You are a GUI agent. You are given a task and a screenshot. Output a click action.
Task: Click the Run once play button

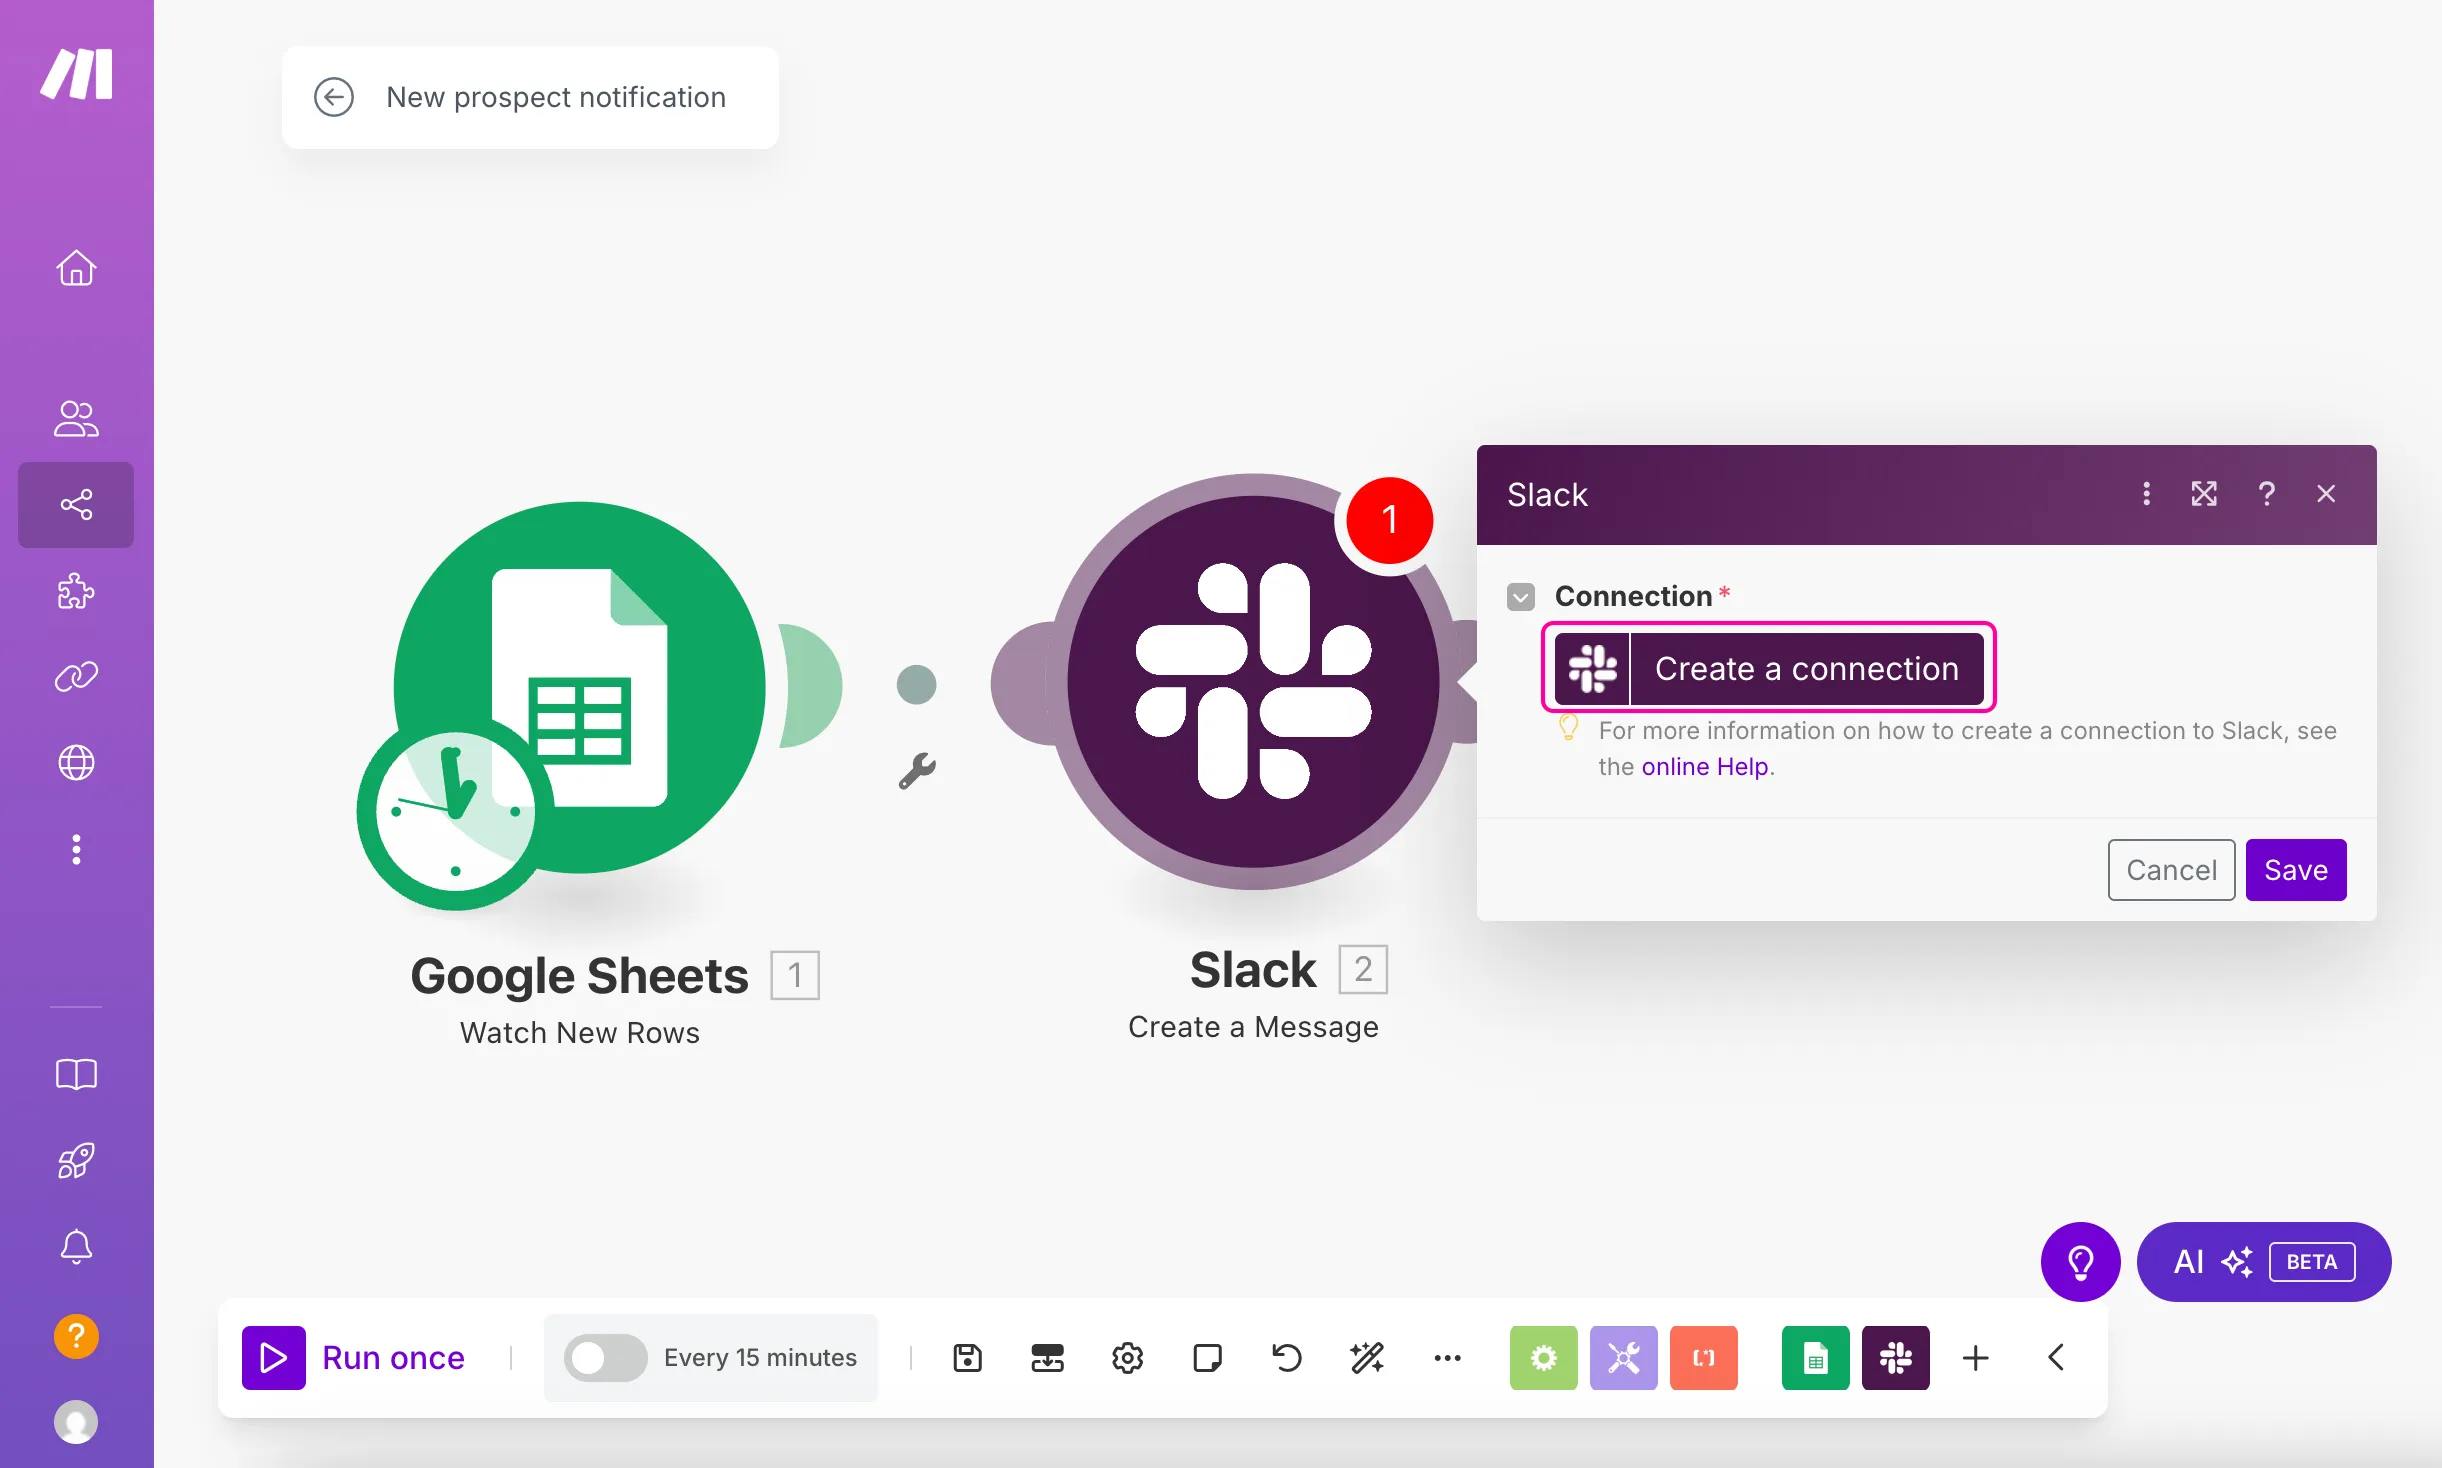pyautogui.click(x=273, y=1358)
